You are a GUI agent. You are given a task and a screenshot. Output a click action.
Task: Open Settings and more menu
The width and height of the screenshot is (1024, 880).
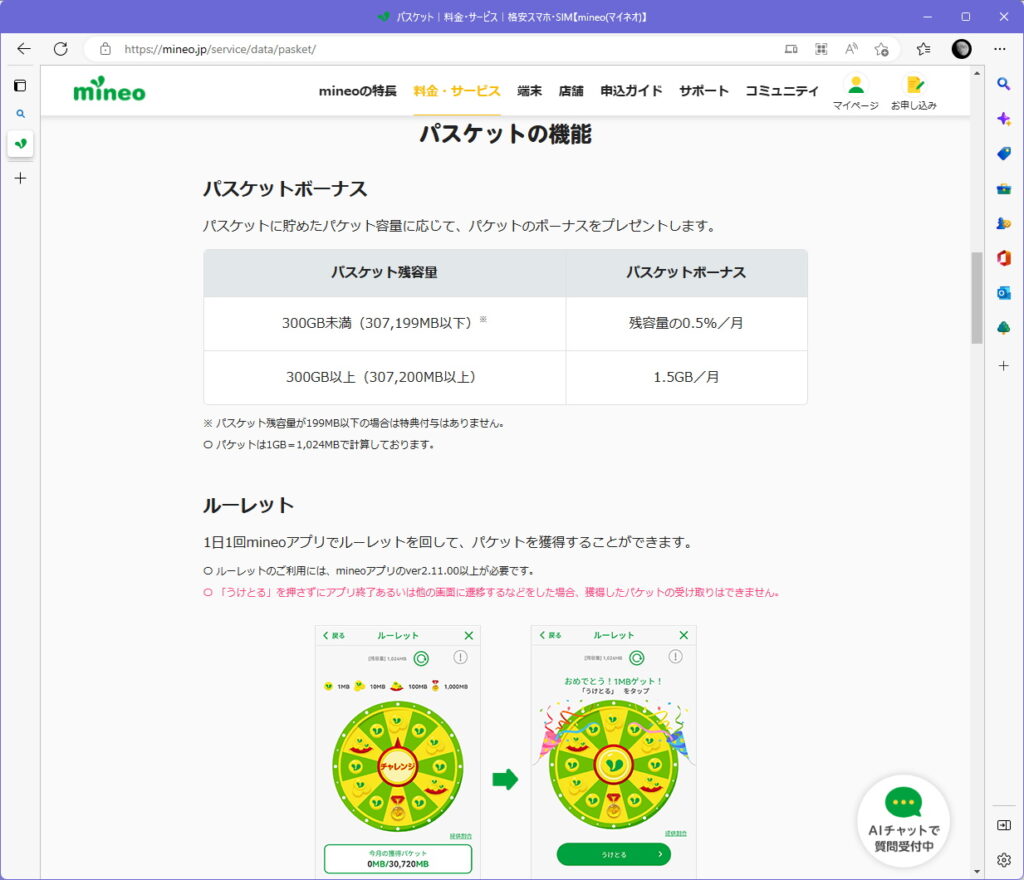[1000, 49]
